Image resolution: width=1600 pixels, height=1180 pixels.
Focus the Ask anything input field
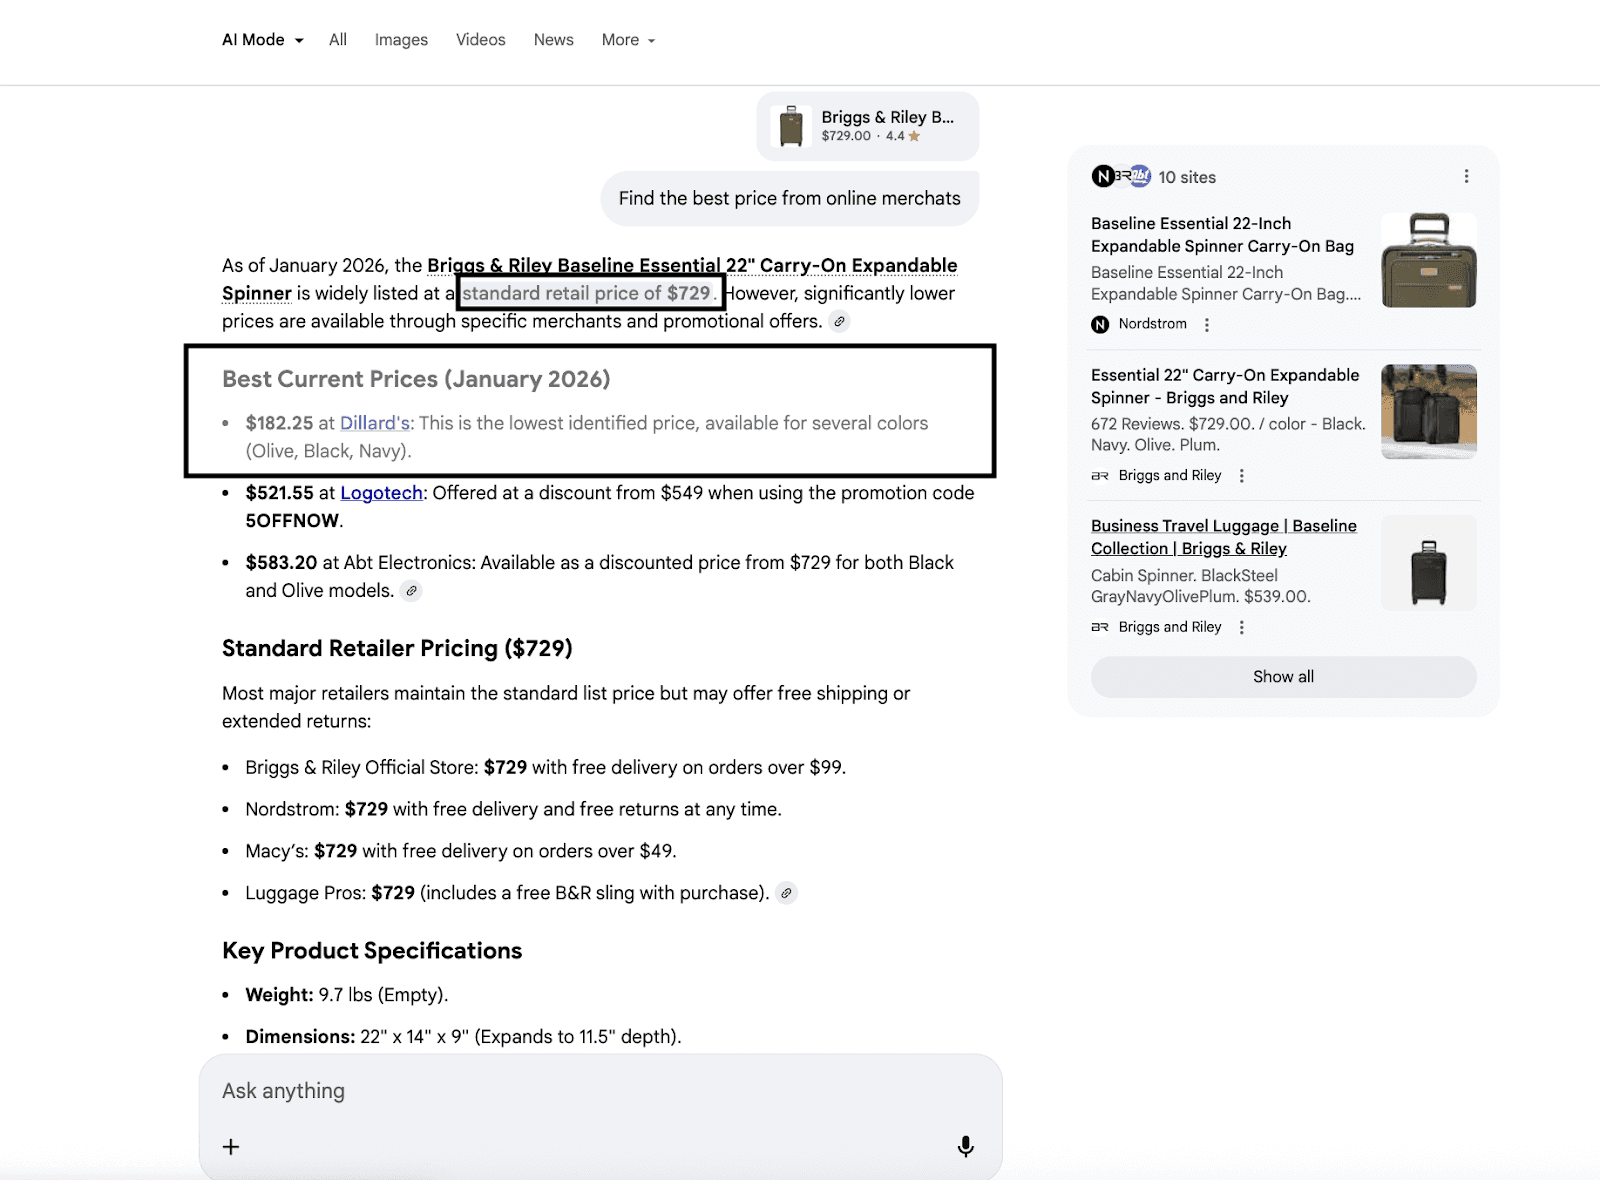pos(600,1091)
